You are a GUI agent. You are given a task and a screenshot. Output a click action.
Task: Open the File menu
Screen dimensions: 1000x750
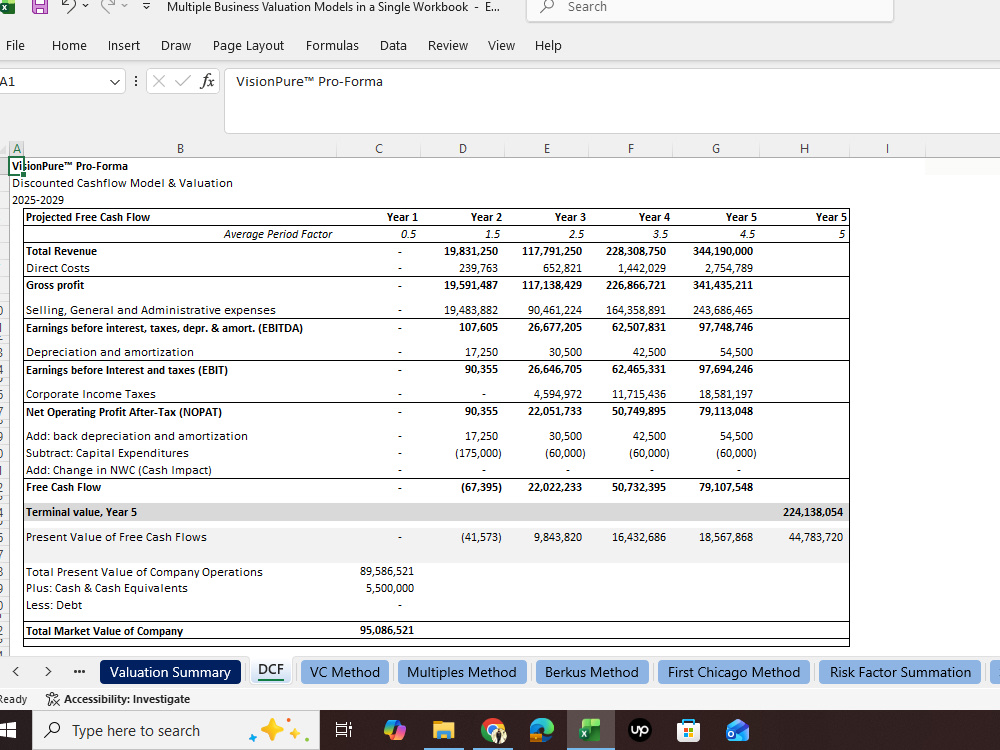tap(15, 45)
